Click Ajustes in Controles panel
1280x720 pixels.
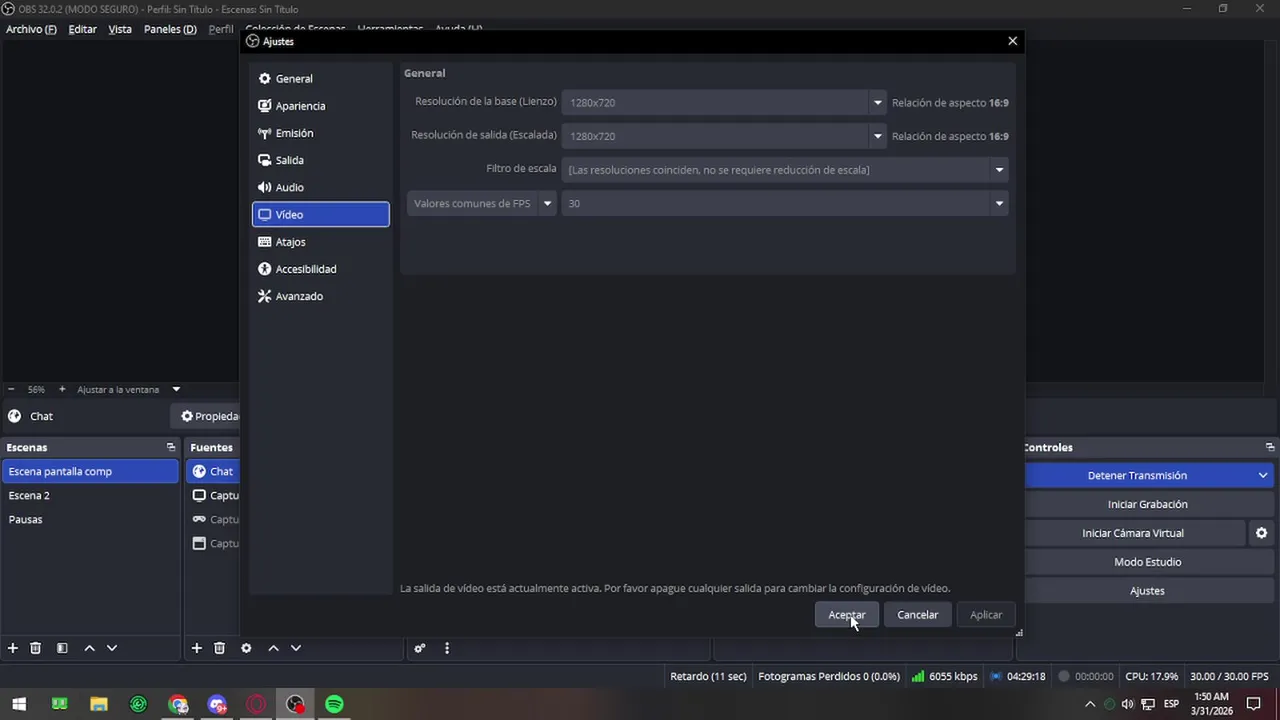pos(1147,591)
